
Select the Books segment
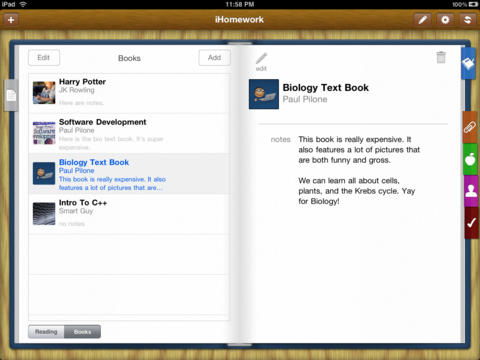coord(82,332)
